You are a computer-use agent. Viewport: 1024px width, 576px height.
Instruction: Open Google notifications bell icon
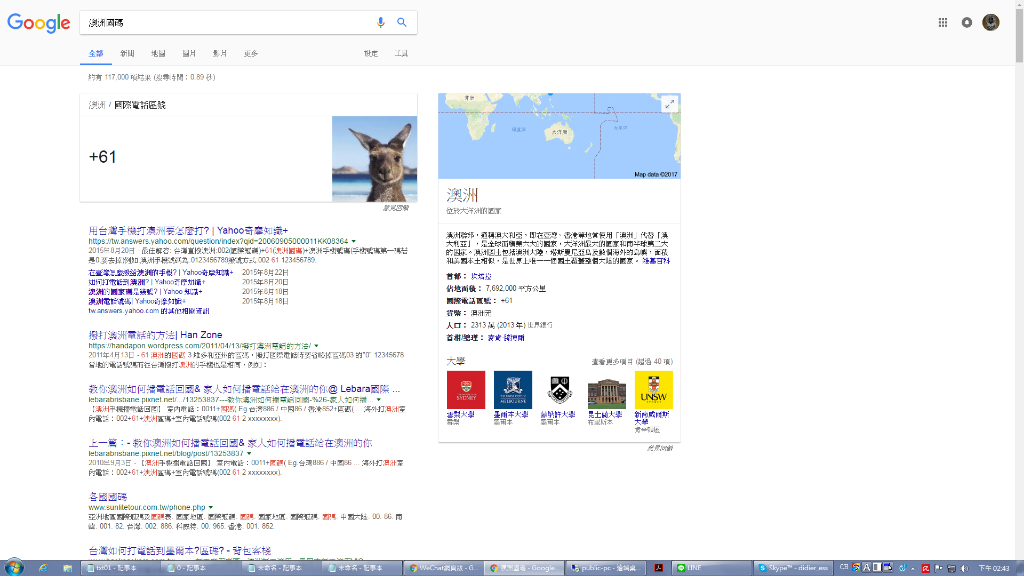coord(966,22)
